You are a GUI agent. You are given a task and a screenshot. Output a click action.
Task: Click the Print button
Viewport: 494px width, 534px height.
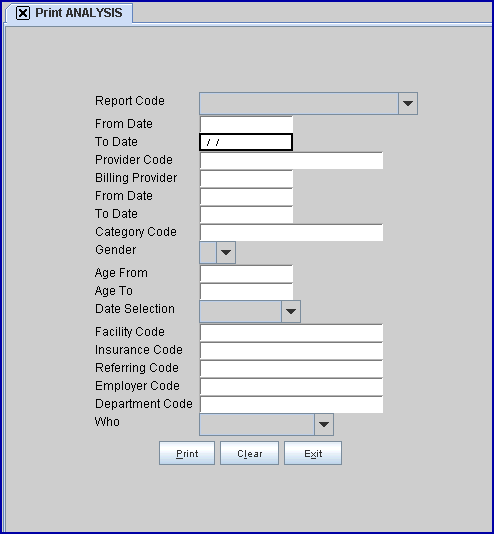(187, 453)
